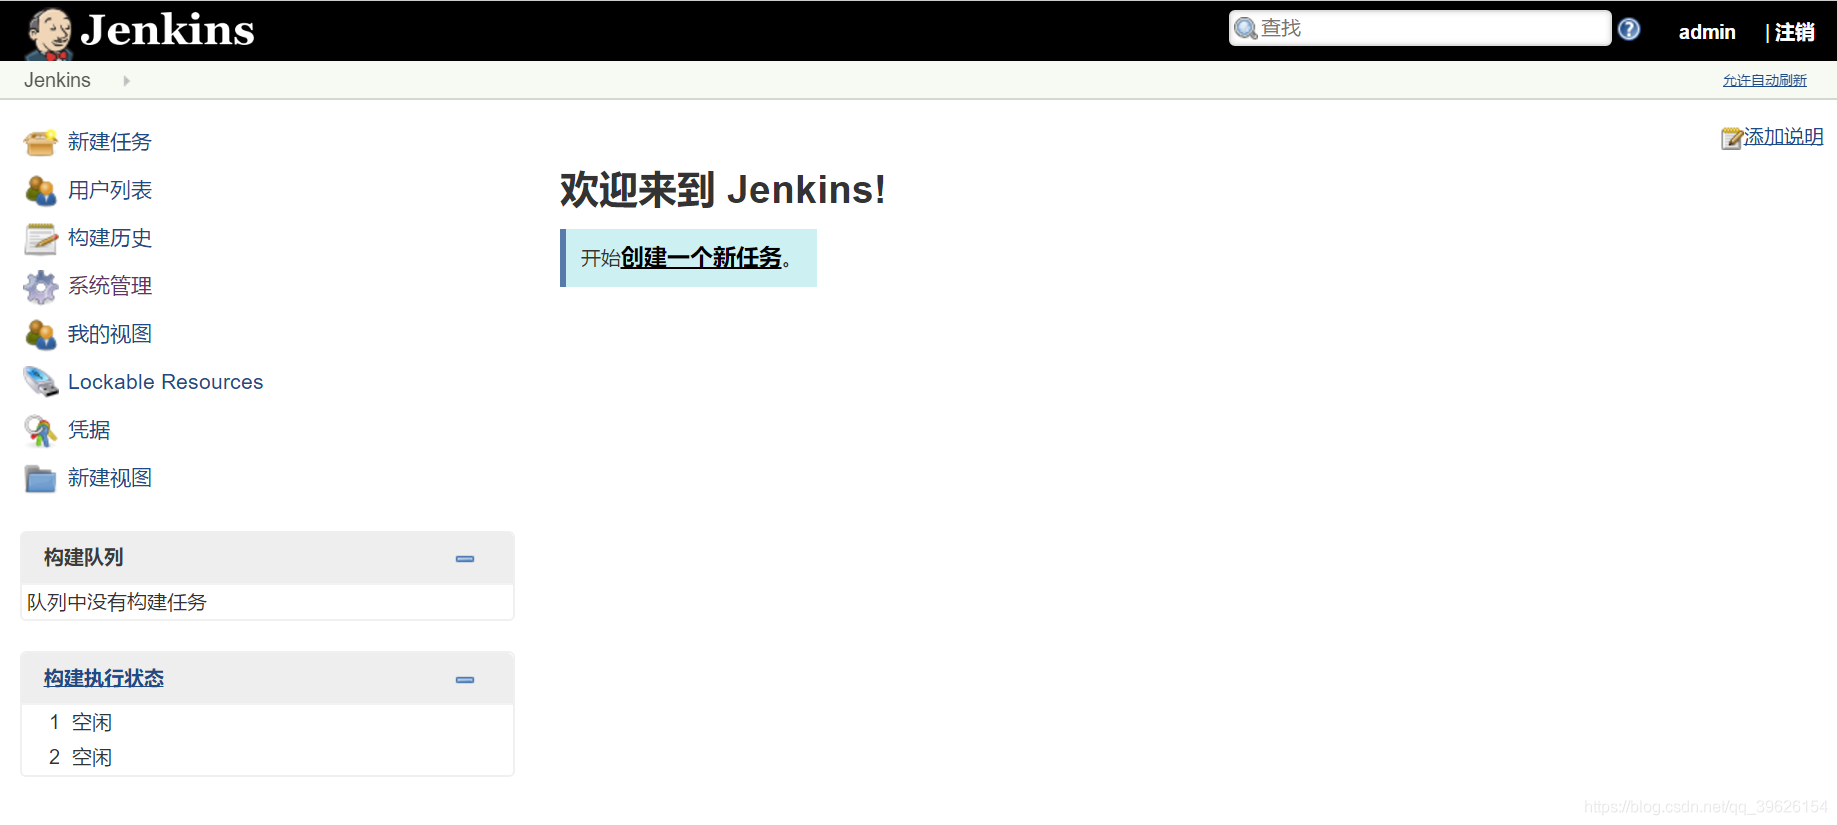
Task: Open the Jenkins breadcrumb dropdown arrow
Action: pyautogui.click(x=127, y=81)
